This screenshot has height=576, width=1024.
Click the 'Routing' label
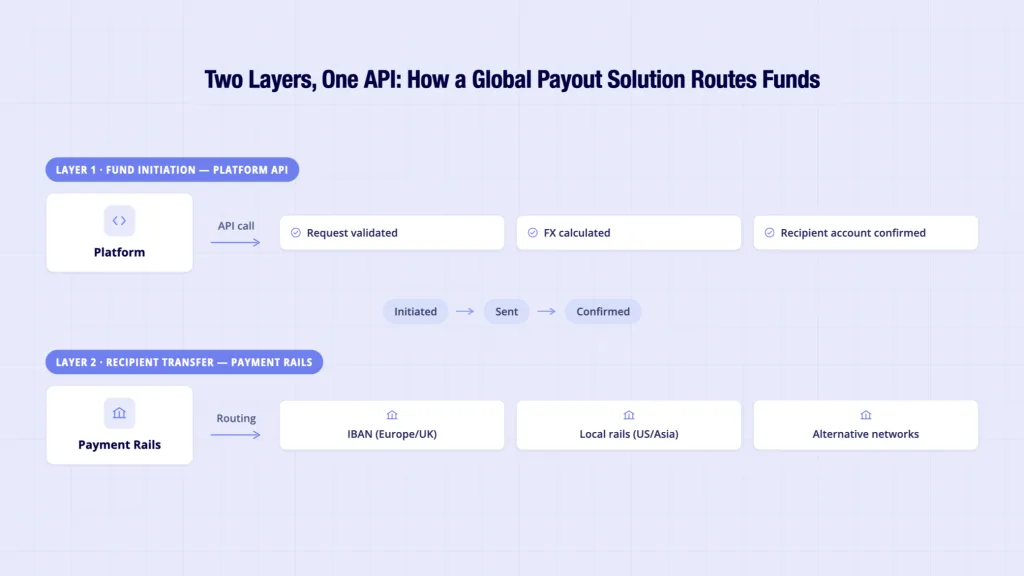point(236,418)
